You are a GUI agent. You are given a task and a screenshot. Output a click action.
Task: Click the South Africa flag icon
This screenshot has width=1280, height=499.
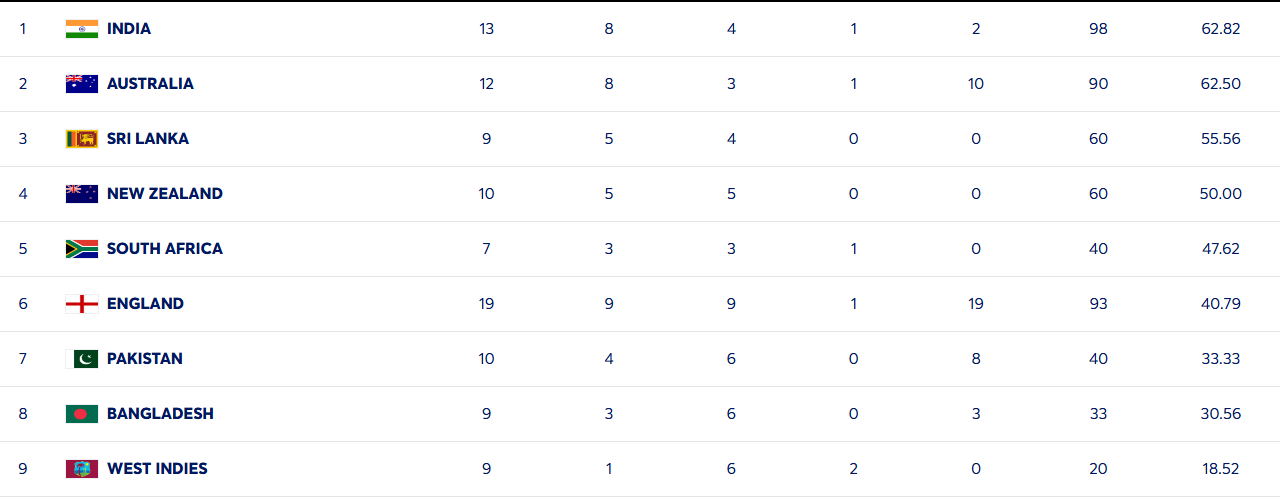(x=82, y=249)
